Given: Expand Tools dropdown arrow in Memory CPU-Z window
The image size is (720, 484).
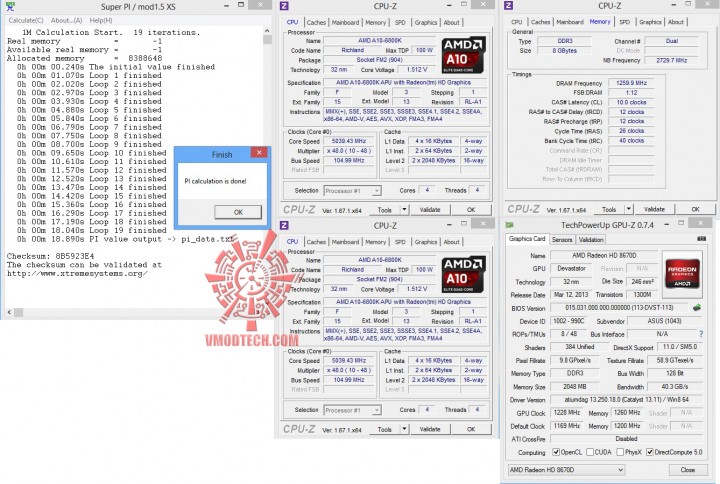Looking at the screenshot, I should point(629,209).
